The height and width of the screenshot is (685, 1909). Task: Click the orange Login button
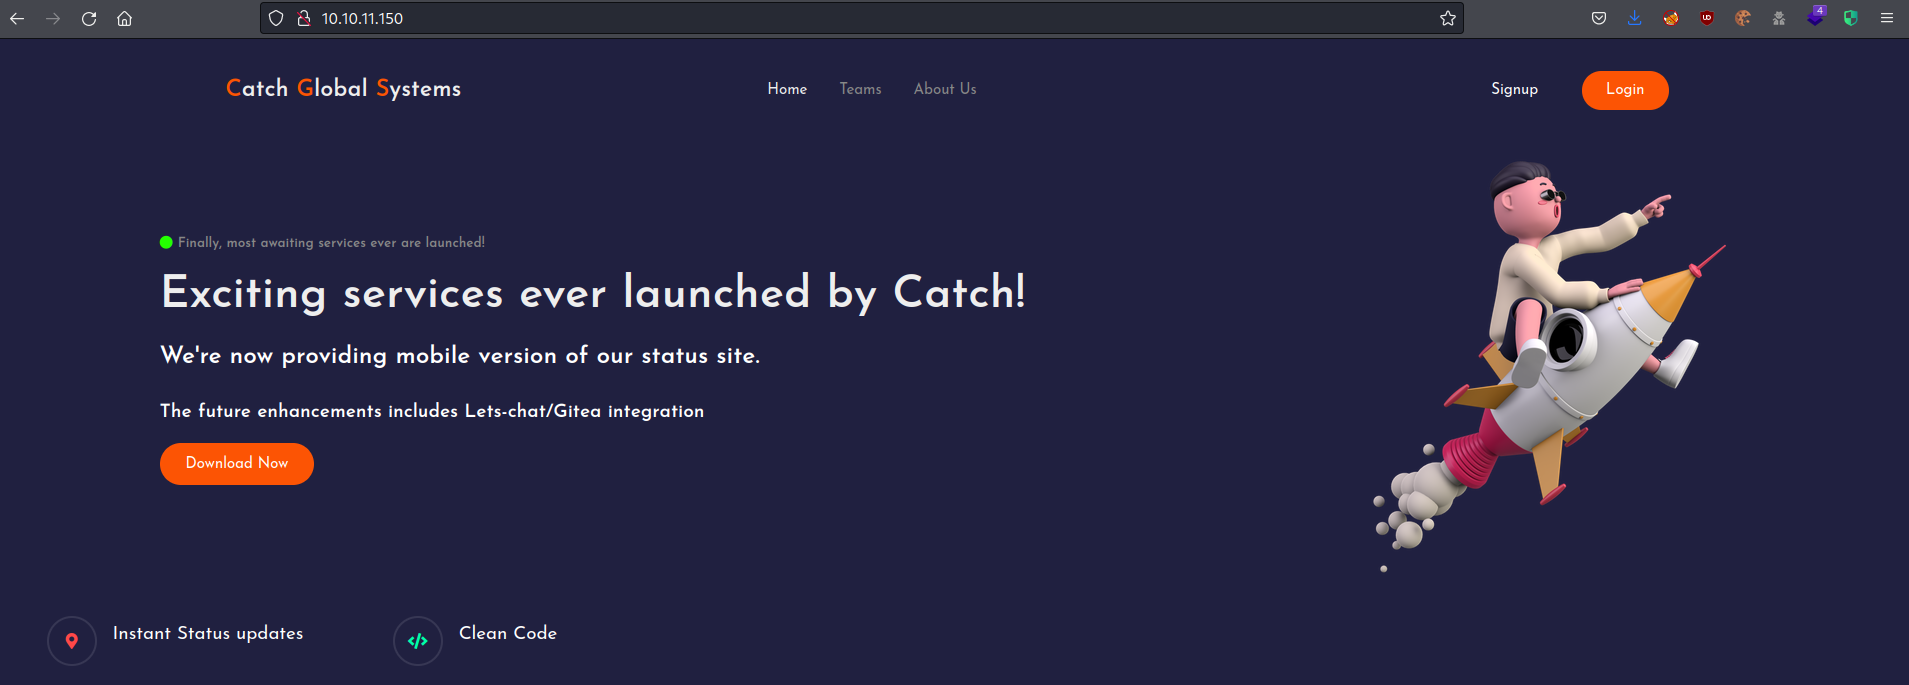[1625, 90]
